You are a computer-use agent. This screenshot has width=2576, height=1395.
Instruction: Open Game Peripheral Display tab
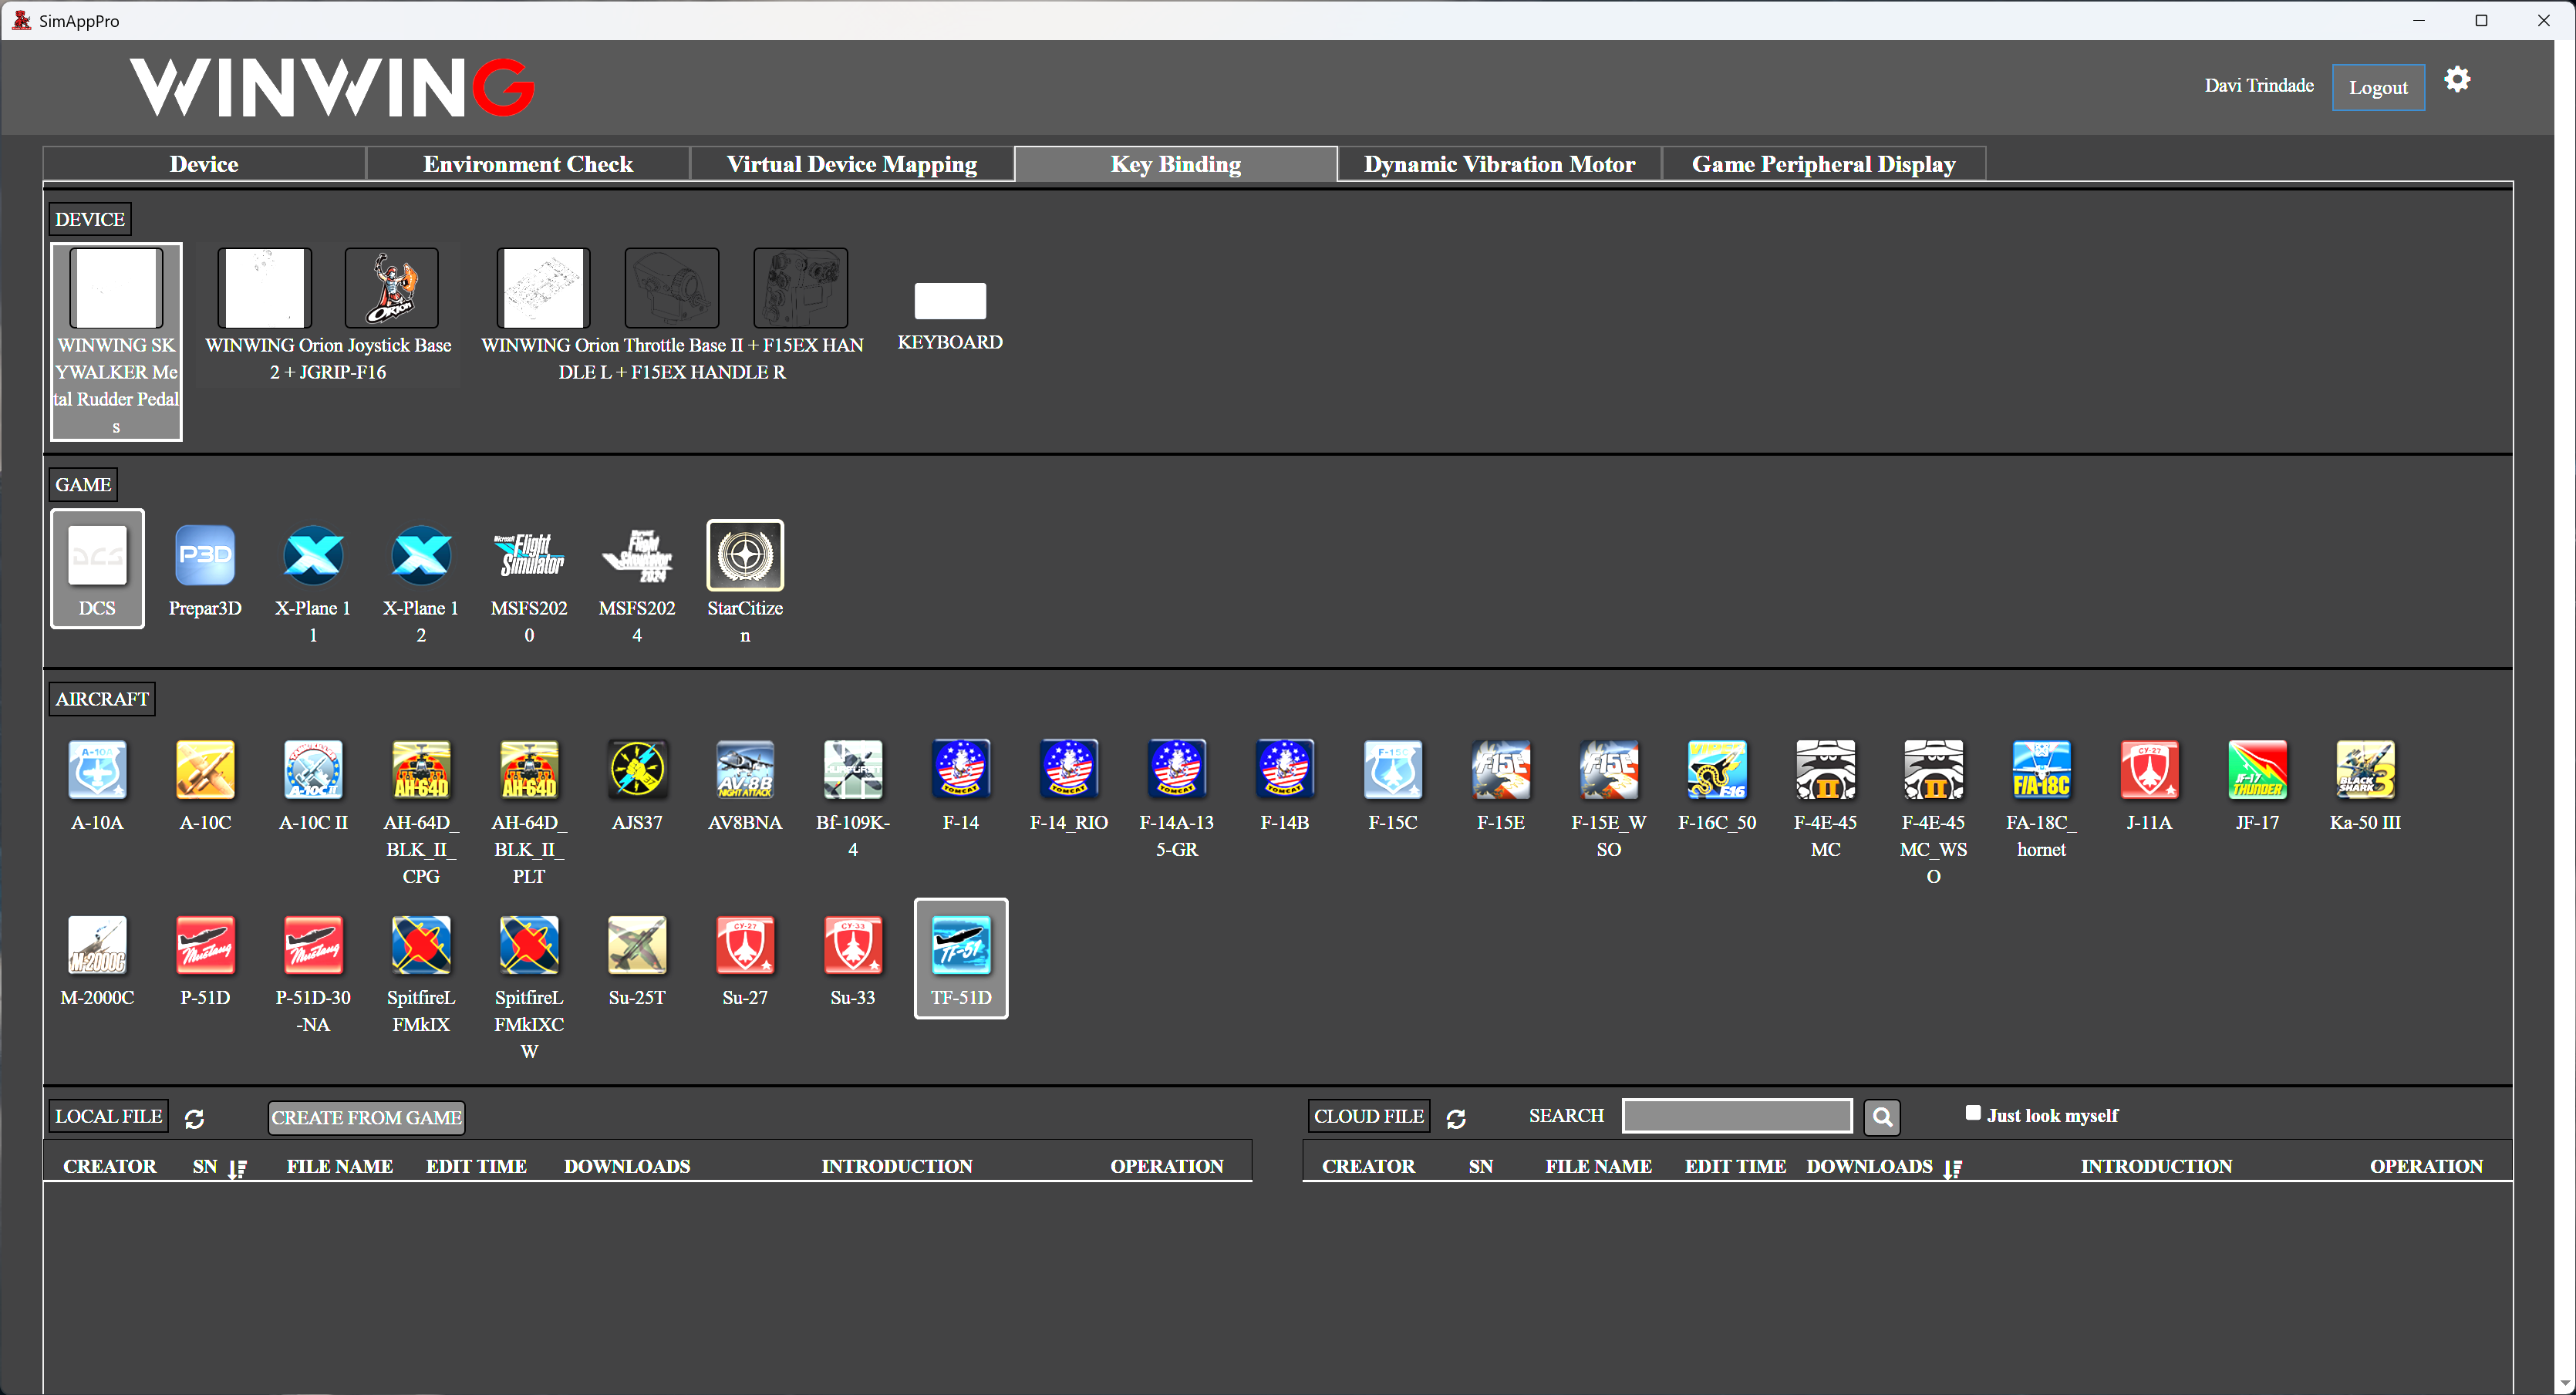[x=1824, y=164]
